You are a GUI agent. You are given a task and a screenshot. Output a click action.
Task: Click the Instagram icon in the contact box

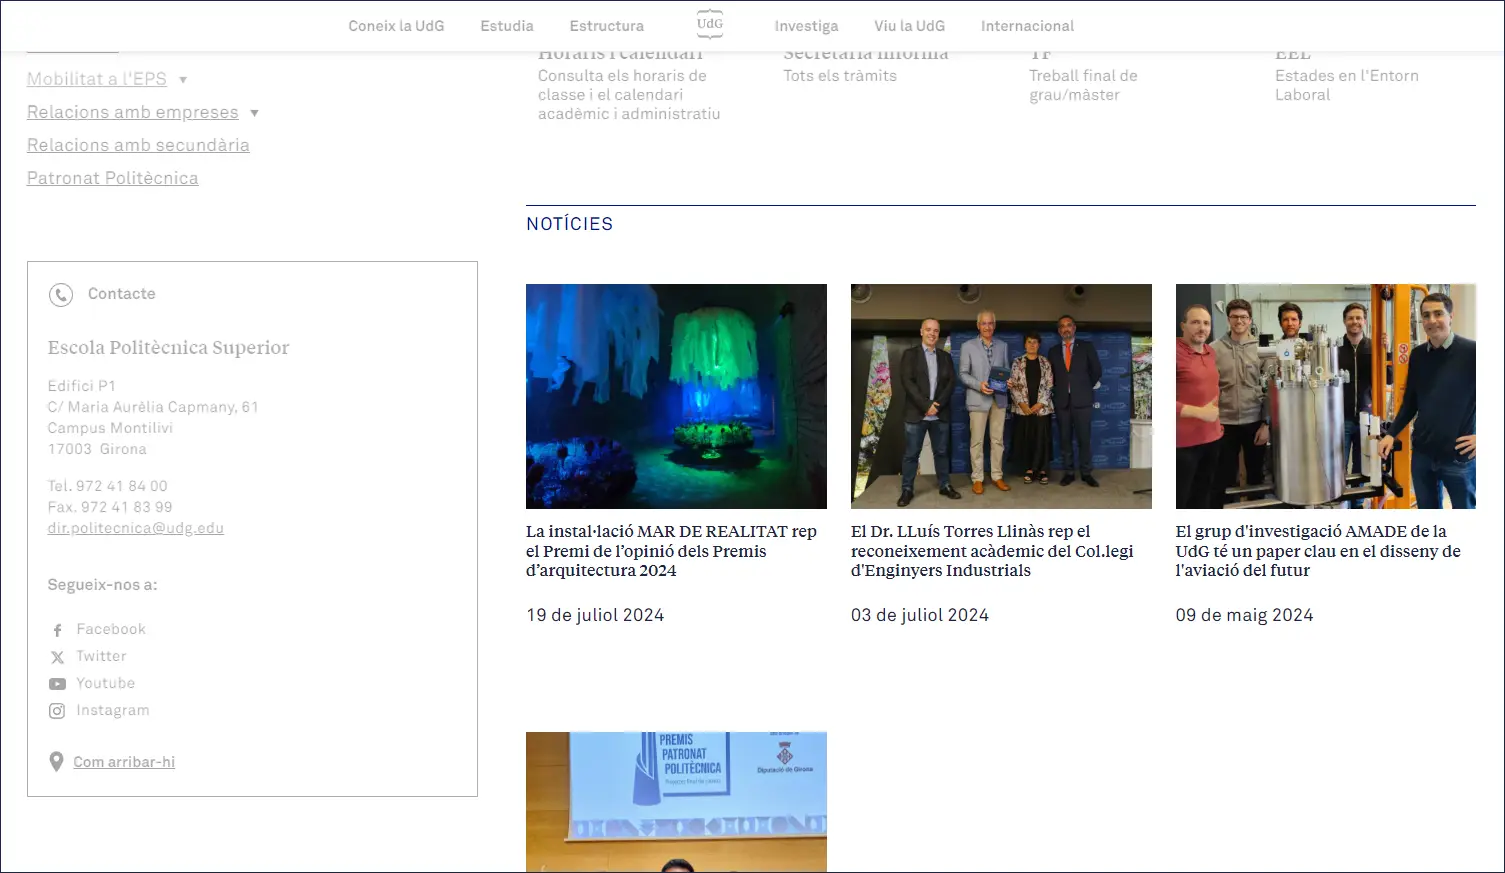point(57,711)
